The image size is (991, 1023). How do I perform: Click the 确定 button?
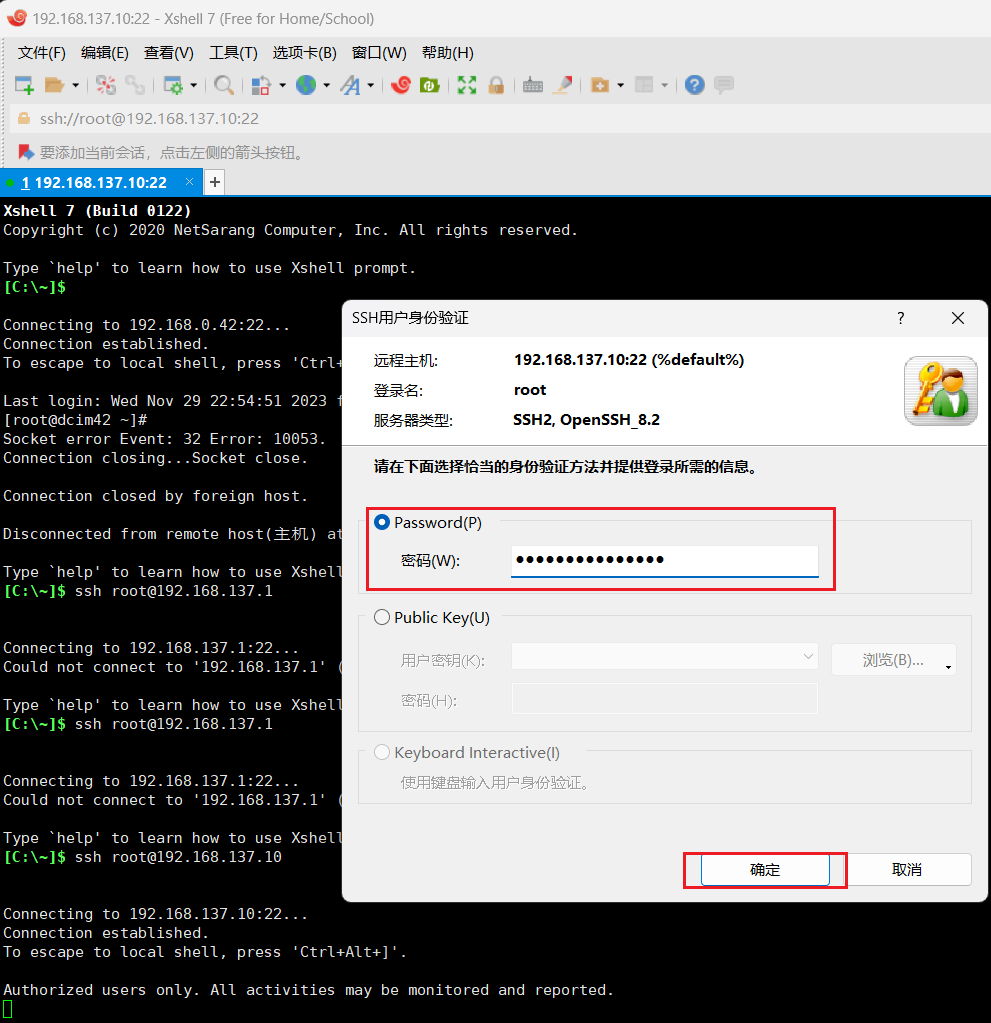765,870
